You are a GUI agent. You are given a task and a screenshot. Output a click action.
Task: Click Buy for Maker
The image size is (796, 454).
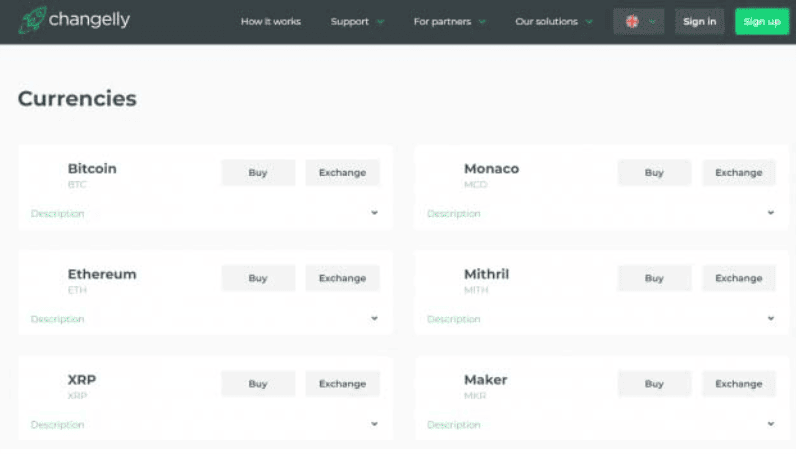tap(654, 384)
